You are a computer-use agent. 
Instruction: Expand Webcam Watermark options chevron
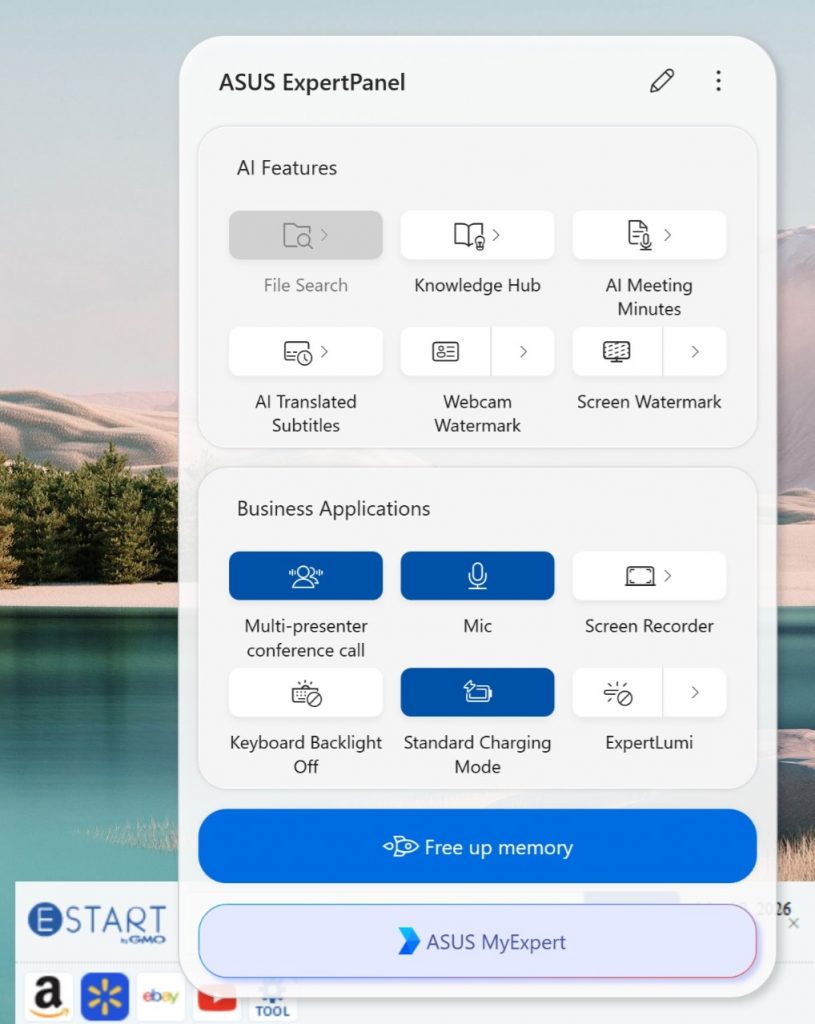523,352
